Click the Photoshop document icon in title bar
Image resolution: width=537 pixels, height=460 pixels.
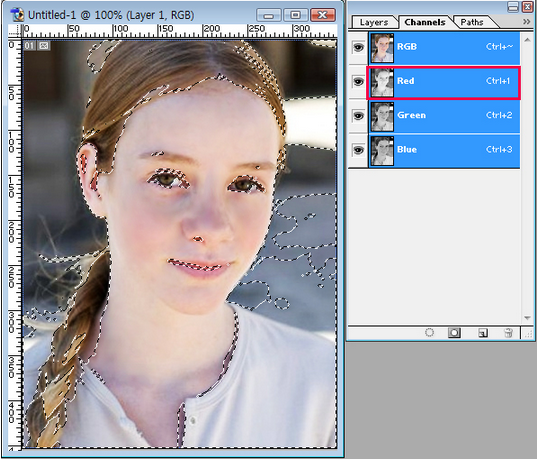(x=17, y=15)
